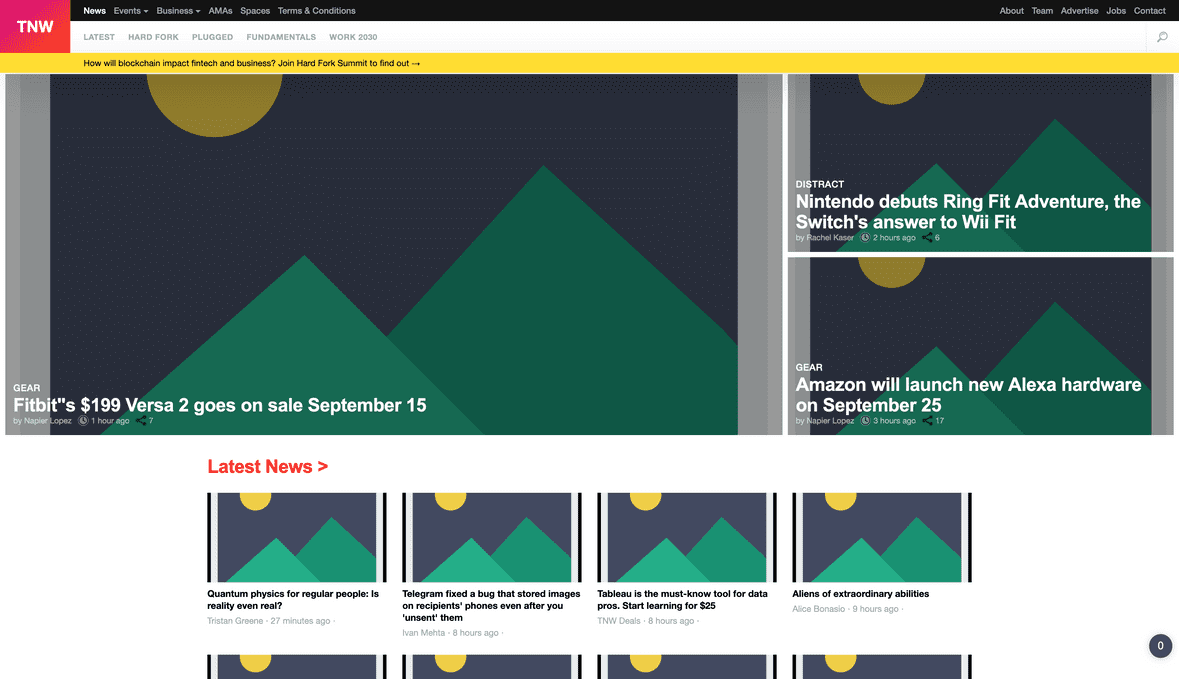Click the Quantum physics article thumbnail
The width and height of the screenshot is (1179, 679).
296,537
